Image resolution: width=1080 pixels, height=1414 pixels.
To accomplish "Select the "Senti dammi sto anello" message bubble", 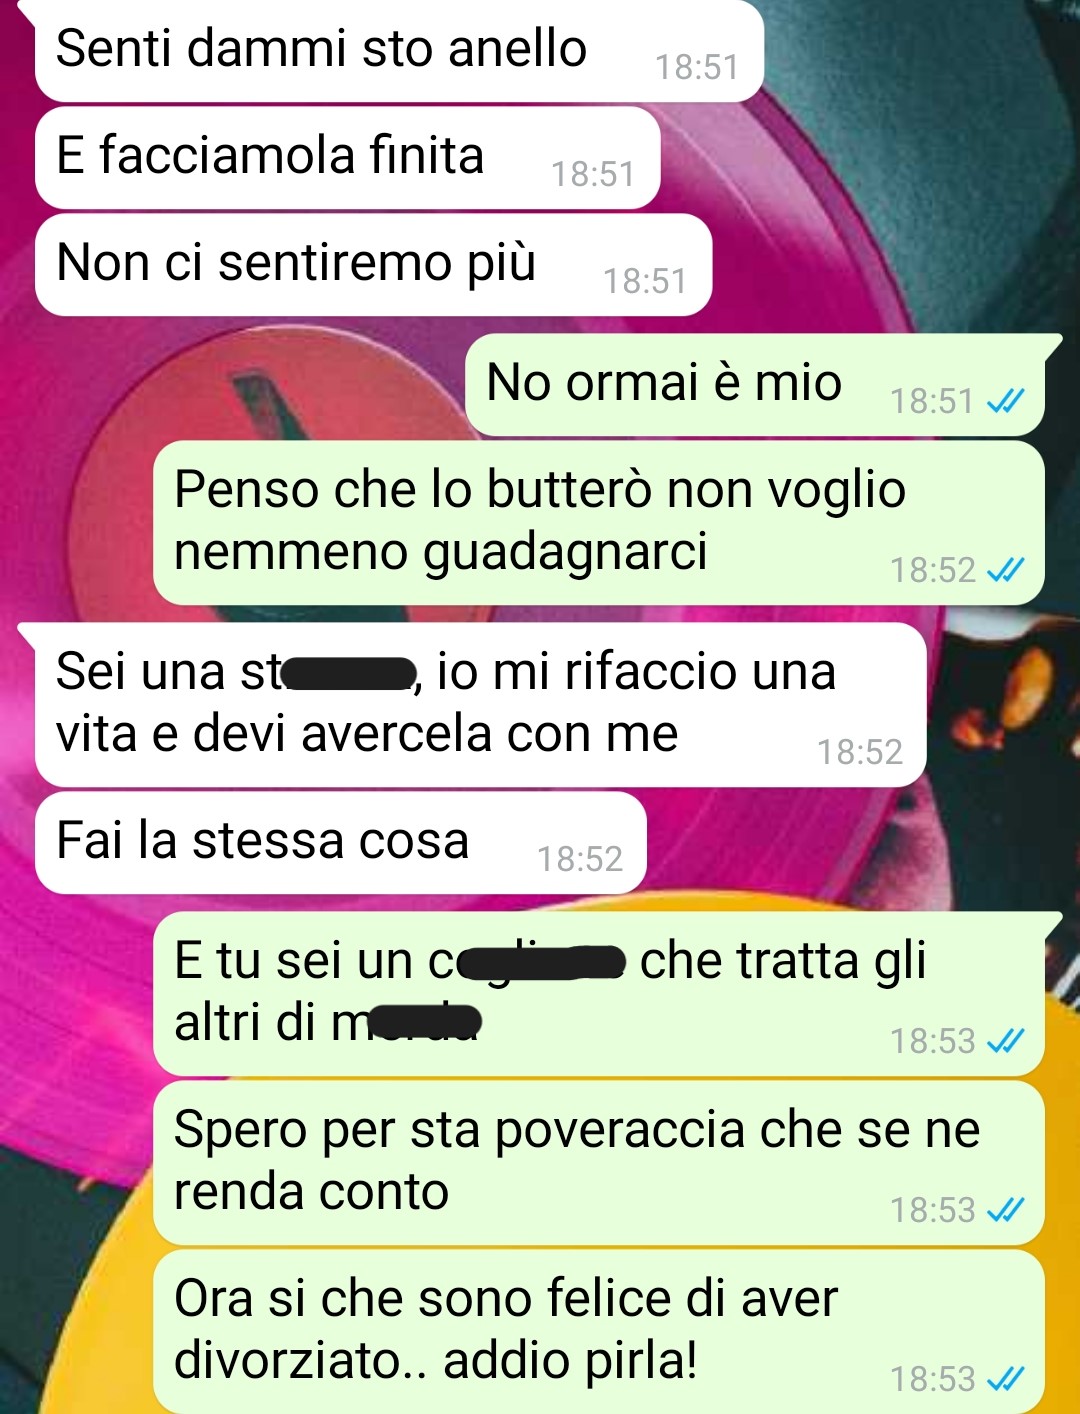I will [398, 51].
